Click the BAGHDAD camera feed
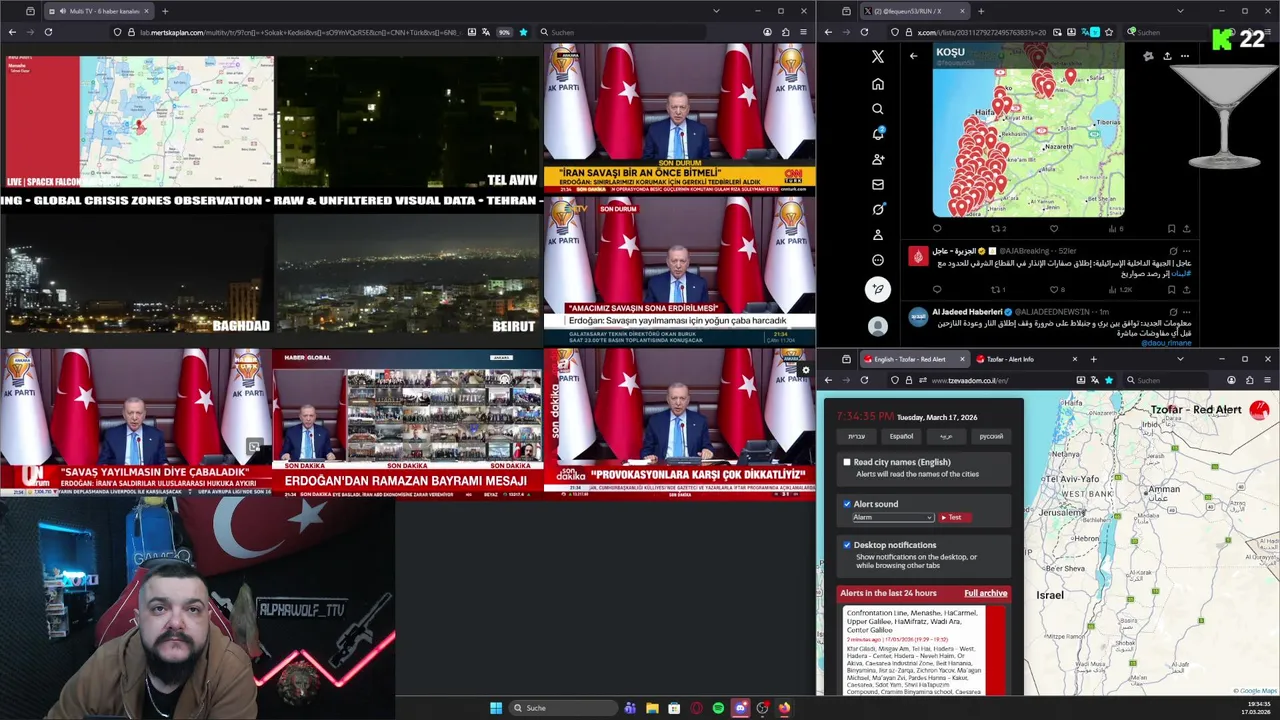The image size is (1280, 720). pyautogui.click(x=136, y=273)
